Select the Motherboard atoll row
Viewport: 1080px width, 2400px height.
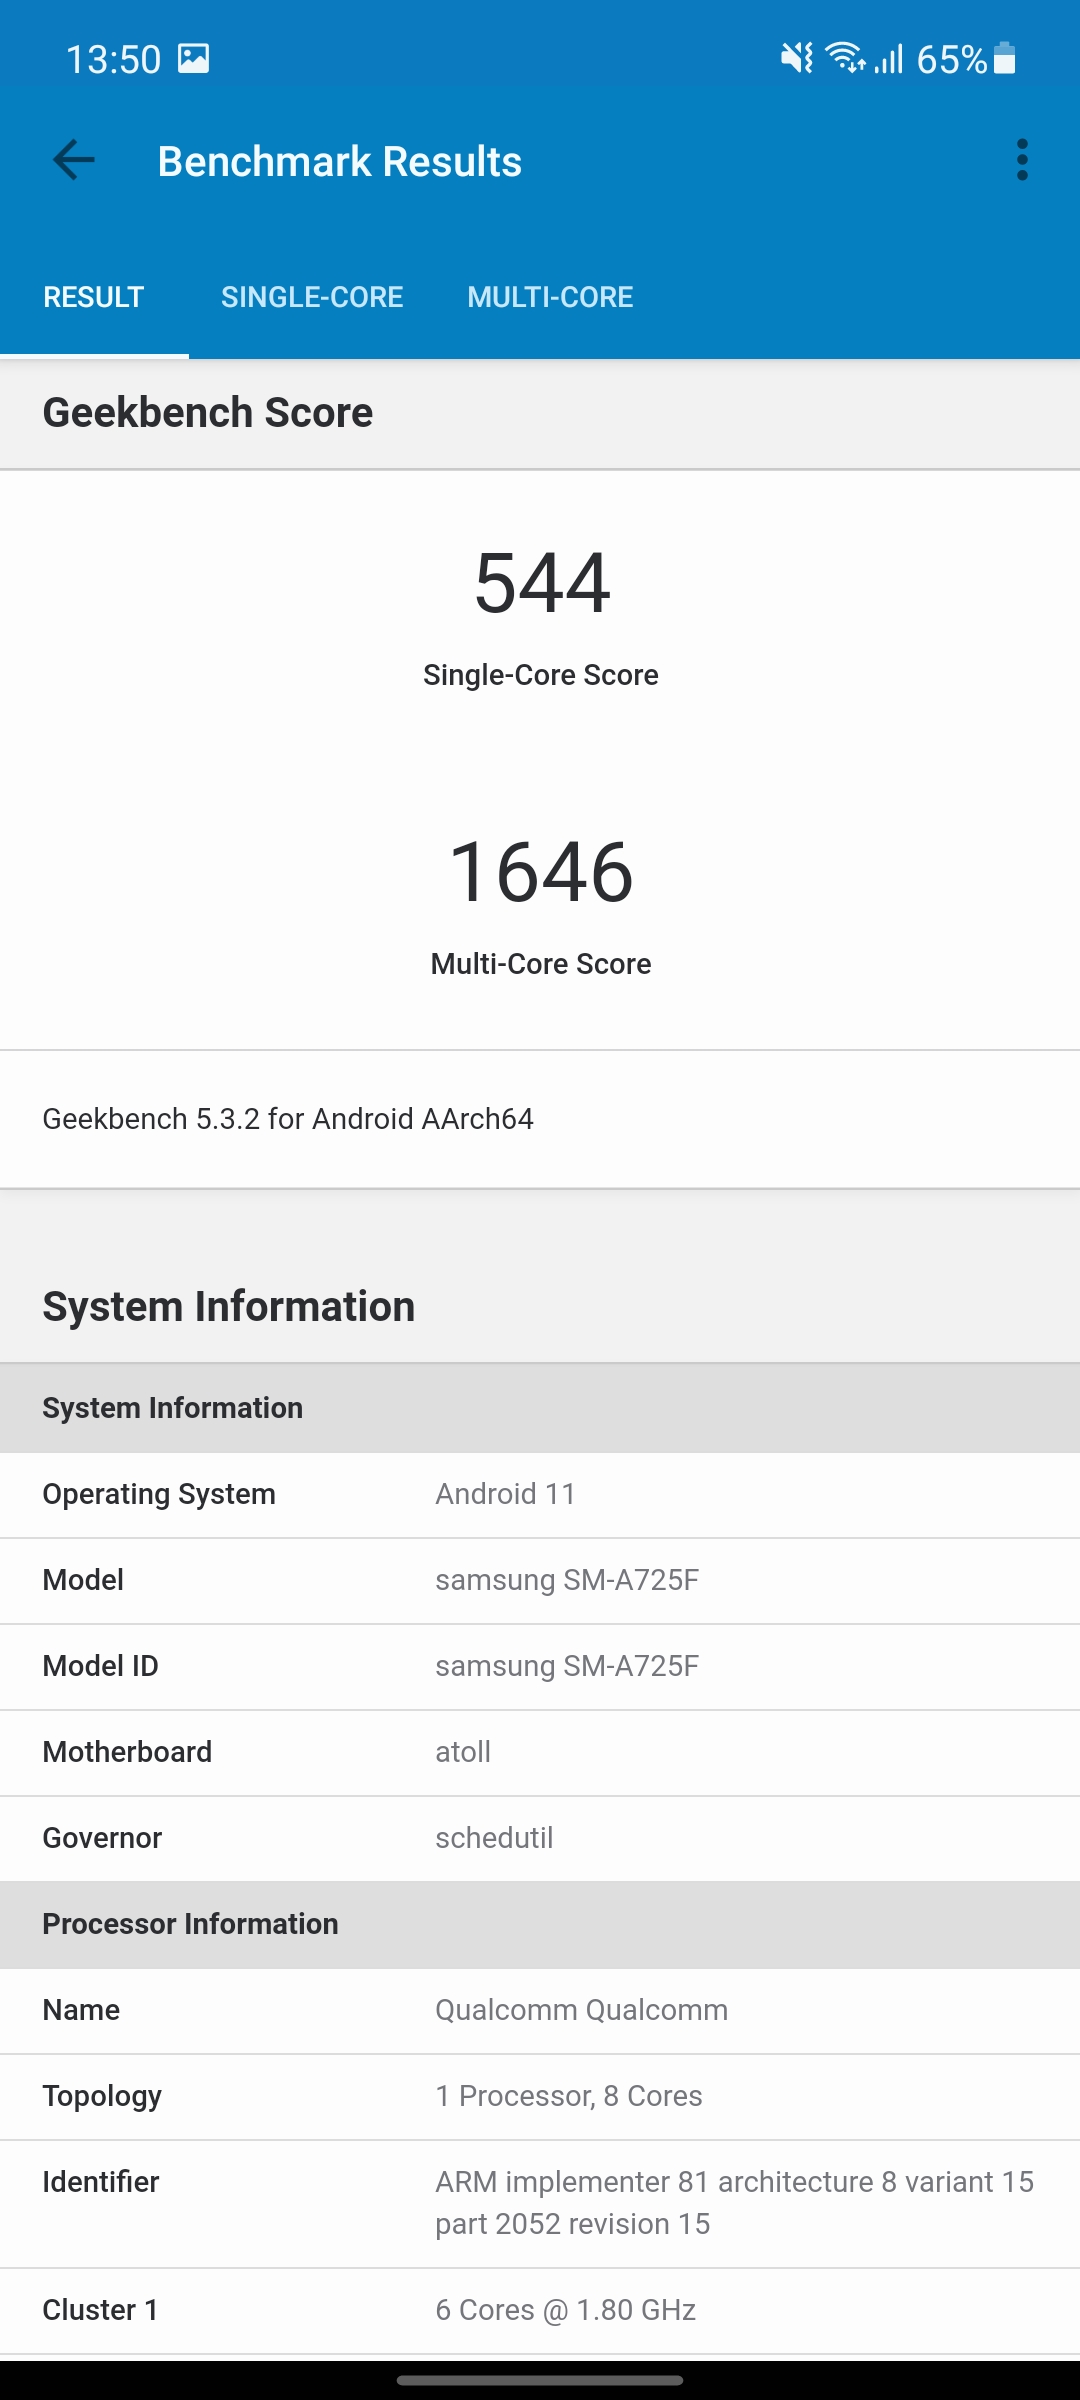coord(540,1752)
